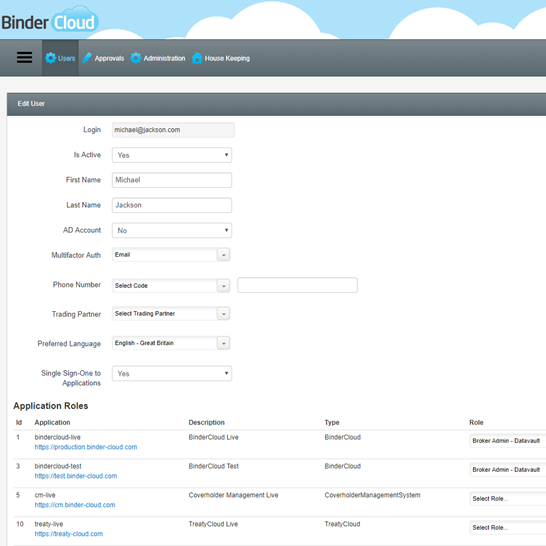Click the Application column header
The width and height of the screenshot is (546, 546).
[52, 422]
